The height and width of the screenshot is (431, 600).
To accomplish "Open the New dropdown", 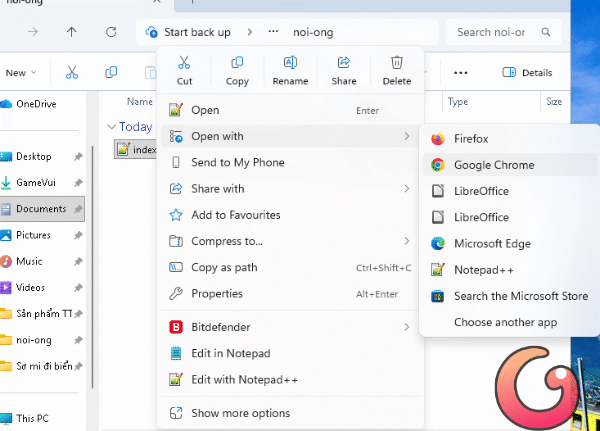I will (21, 73).
